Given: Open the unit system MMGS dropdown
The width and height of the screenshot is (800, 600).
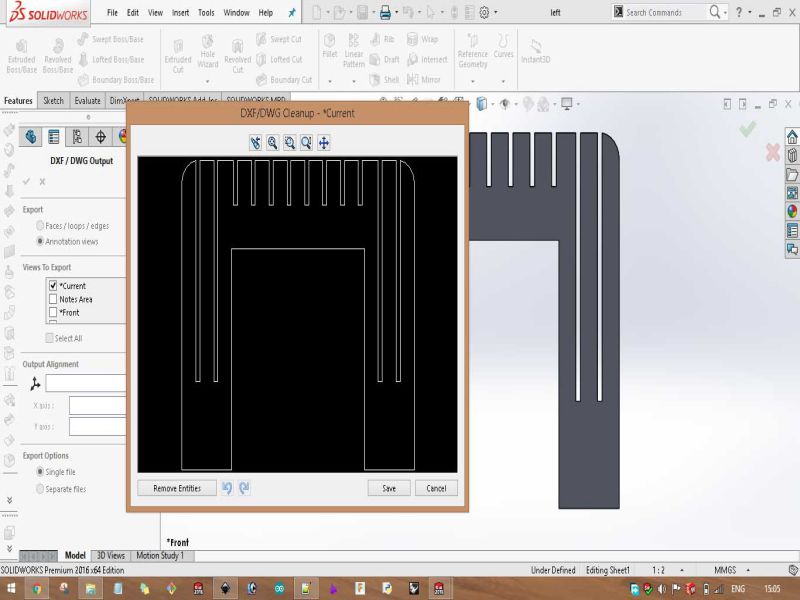Looking at the screenshot, I should [x=748, y=570].
